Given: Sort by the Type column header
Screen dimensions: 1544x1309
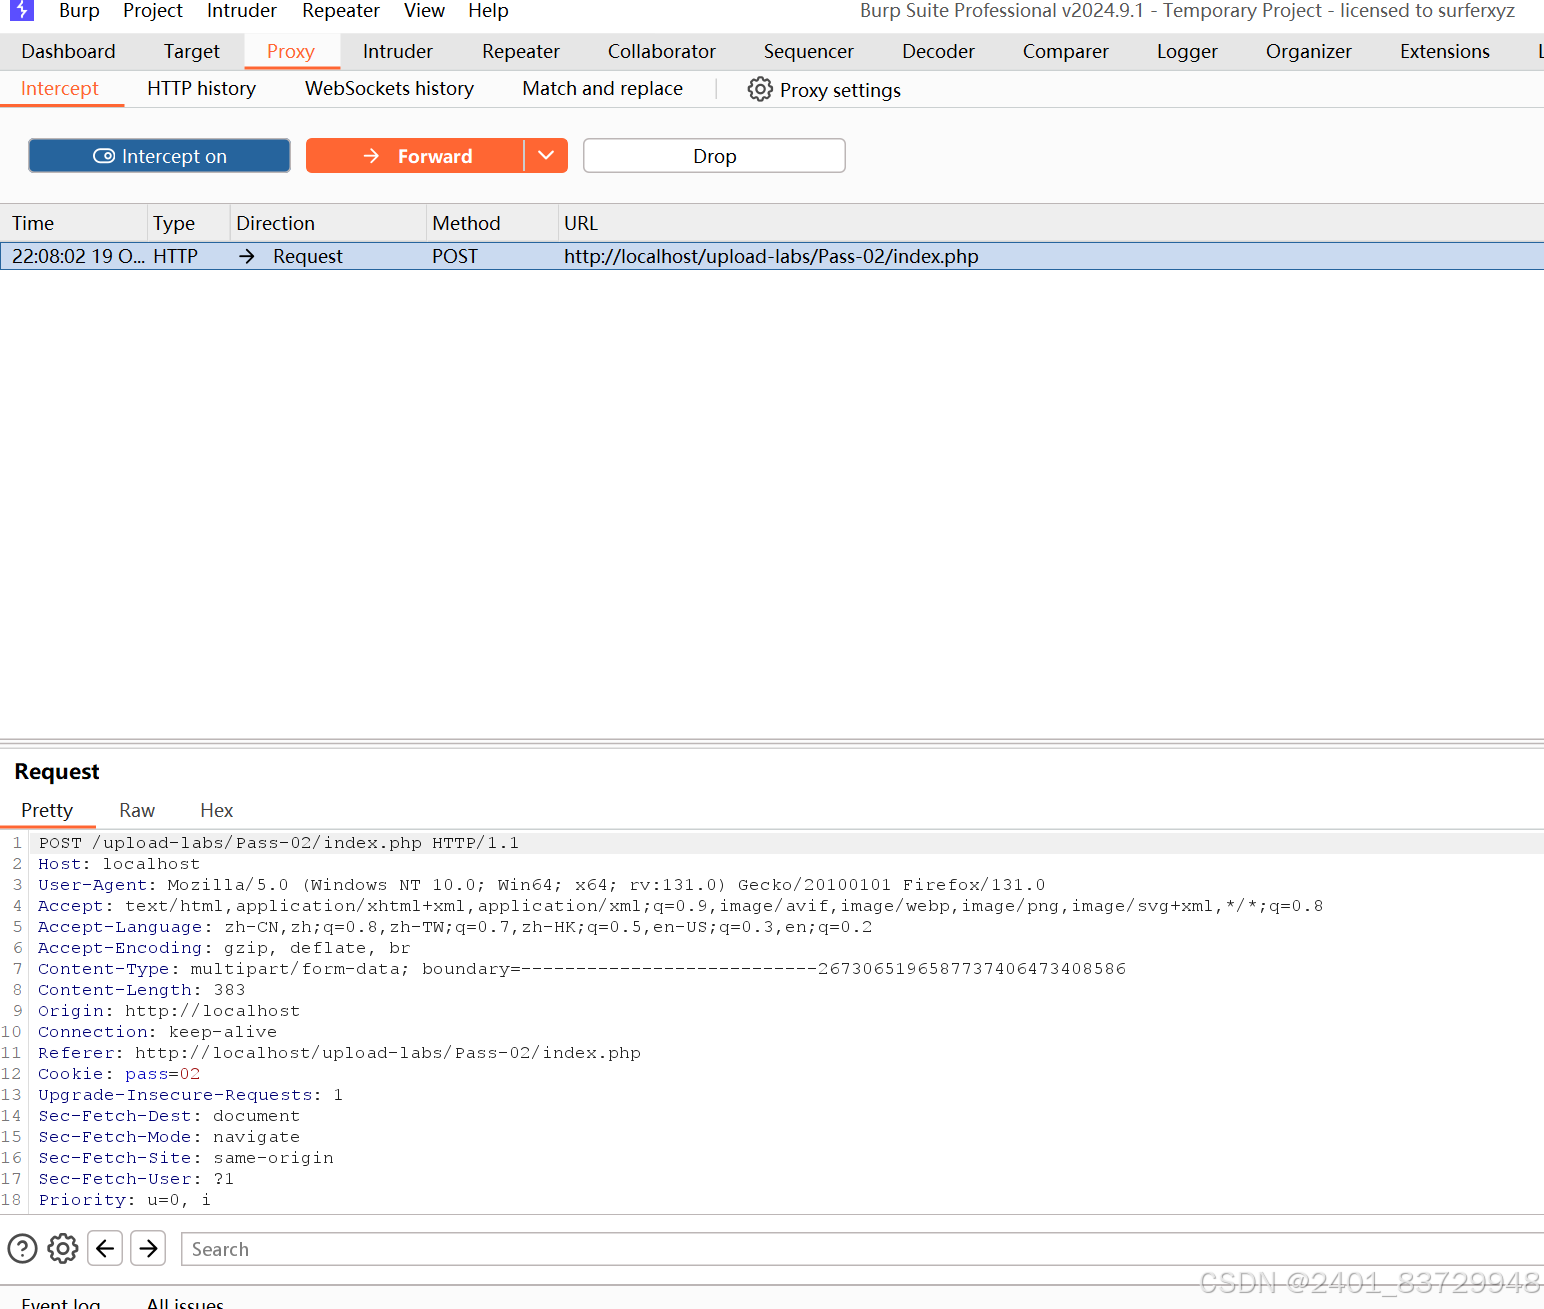Looking at the screenshot, I should pos(188,223).
